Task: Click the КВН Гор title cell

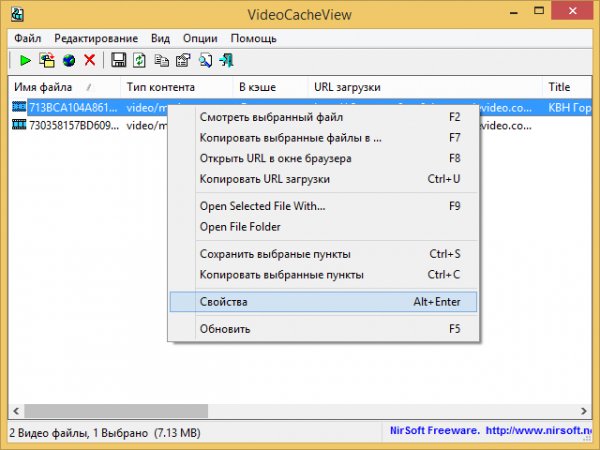Action: (569, 108)
